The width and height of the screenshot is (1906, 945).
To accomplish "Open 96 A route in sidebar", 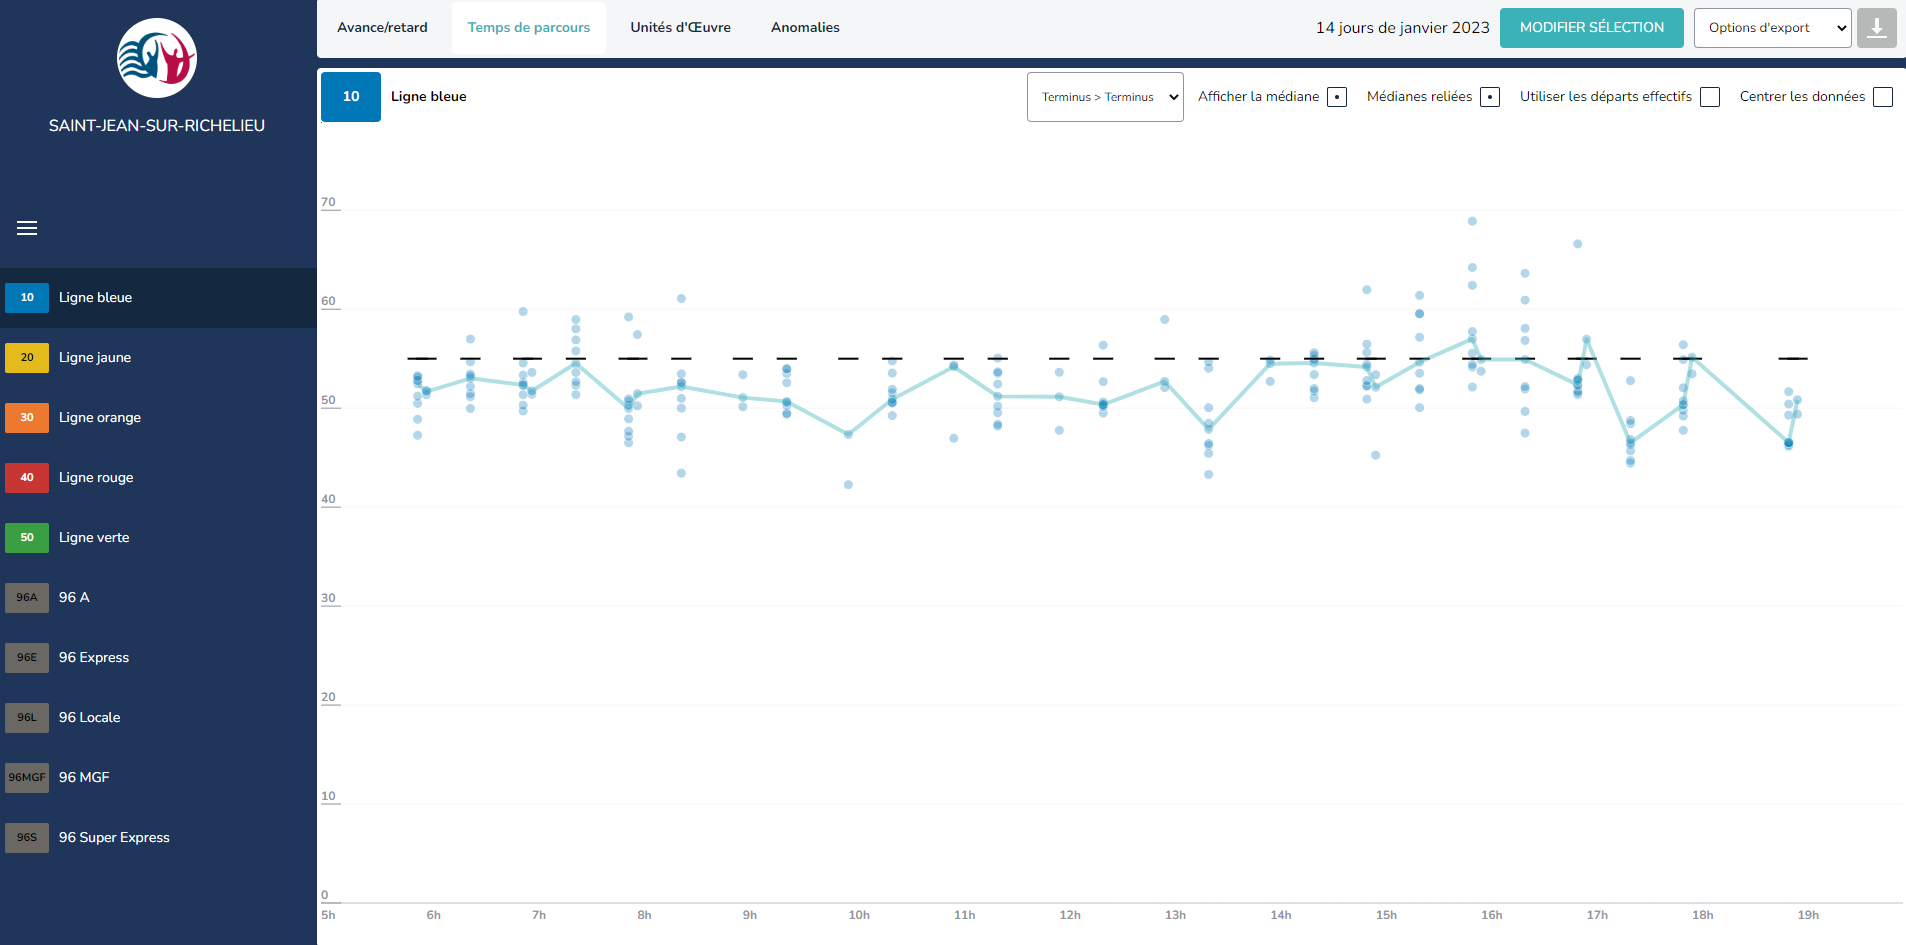I will pos(158,598).
